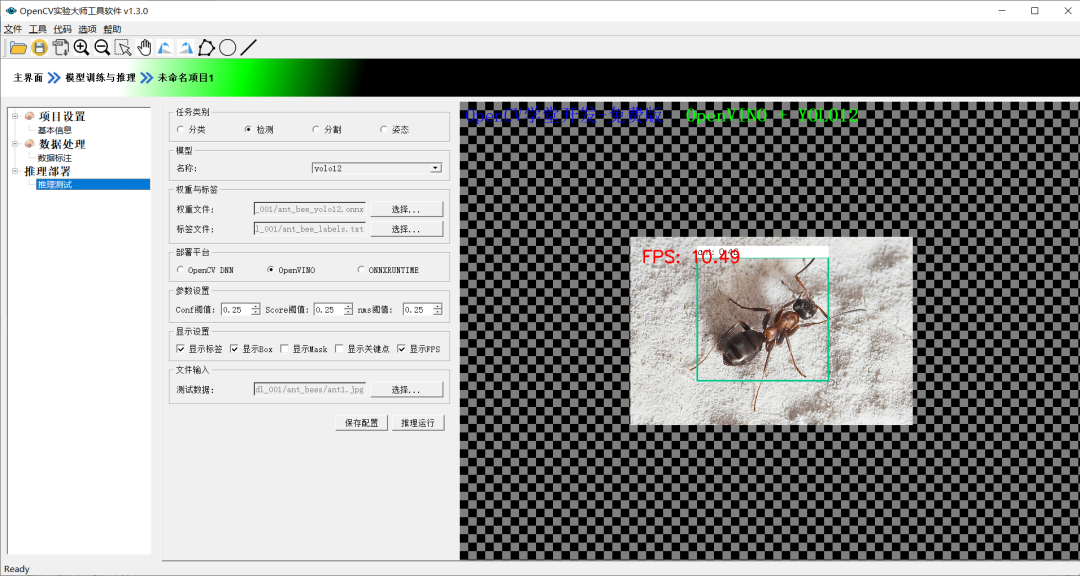The image size is (1080, 576).
Task: Choose the circle drawing tool
Action: pos(227,47)
